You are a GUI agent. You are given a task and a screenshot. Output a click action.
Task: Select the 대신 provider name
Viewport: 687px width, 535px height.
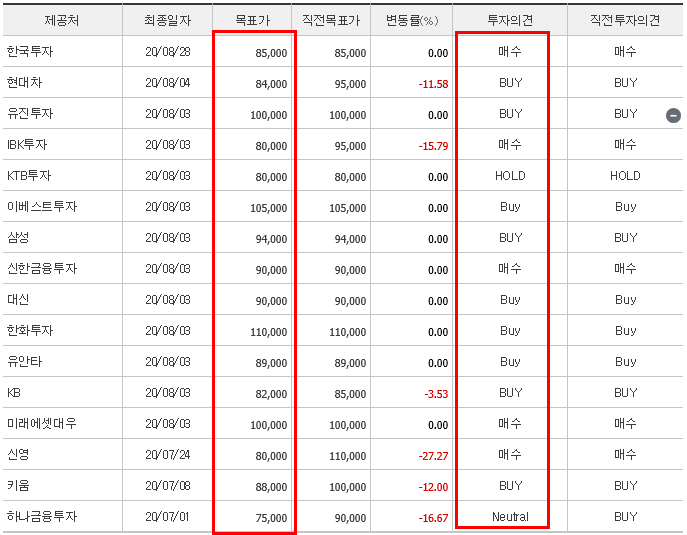(18, 300)
